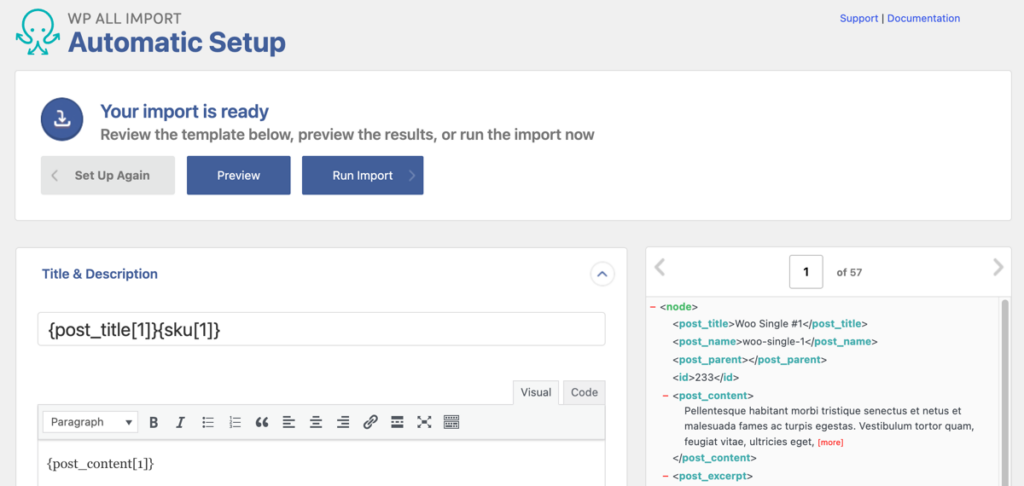Insert a Read More tag

pos(397,422)
